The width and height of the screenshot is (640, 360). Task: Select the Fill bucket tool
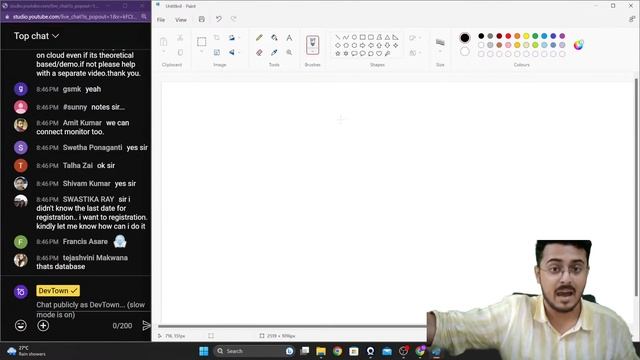274,38
